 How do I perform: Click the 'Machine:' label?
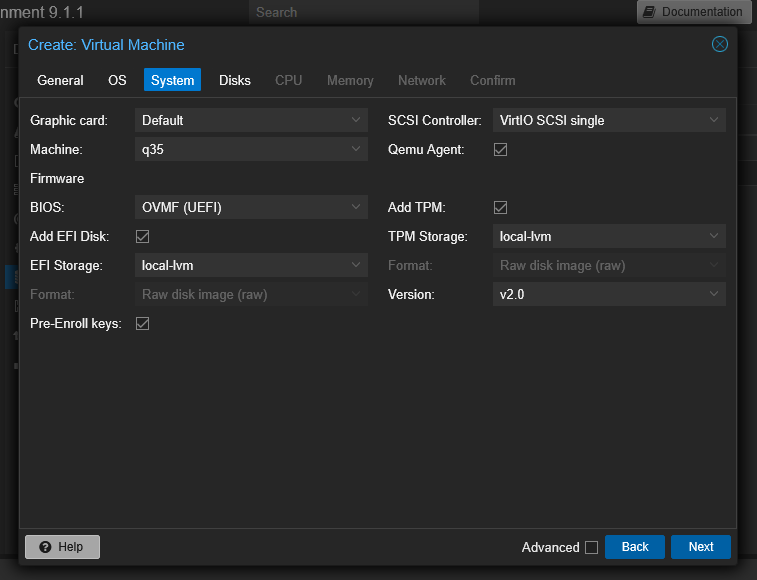tap(56, 150)
